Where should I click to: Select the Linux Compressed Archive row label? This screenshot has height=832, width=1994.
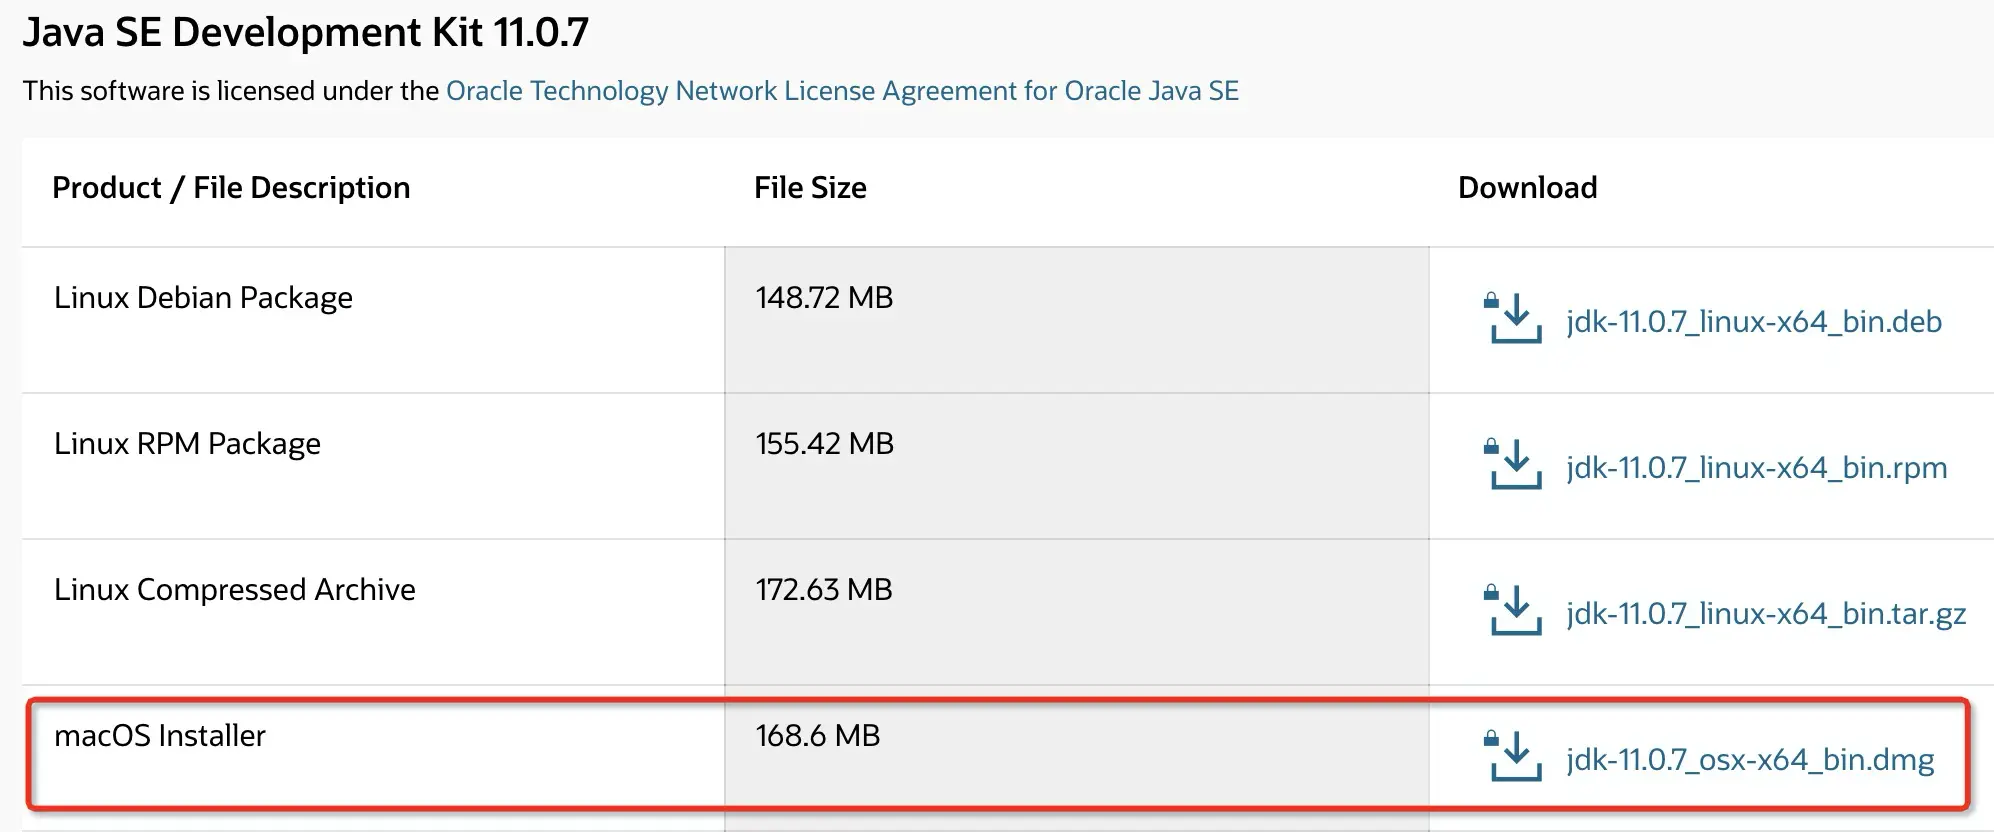(234, 590)
